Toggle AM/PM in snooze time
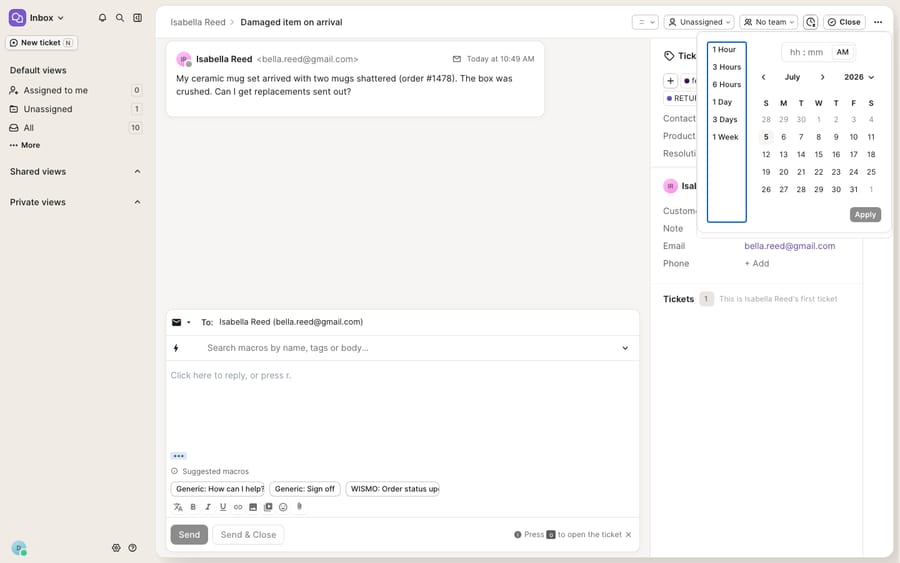Image resolution: width=900 pixels, height=563 pixels. (x=842, y=52)
